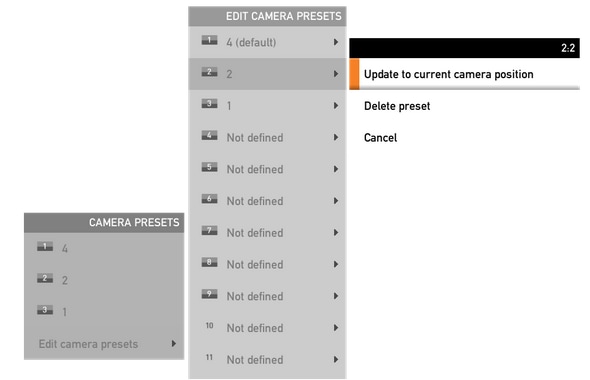Expand the 4 (default) preset submenu arrow
The height and width of the screenshot is (380, 590).
(x=336, y=42)
